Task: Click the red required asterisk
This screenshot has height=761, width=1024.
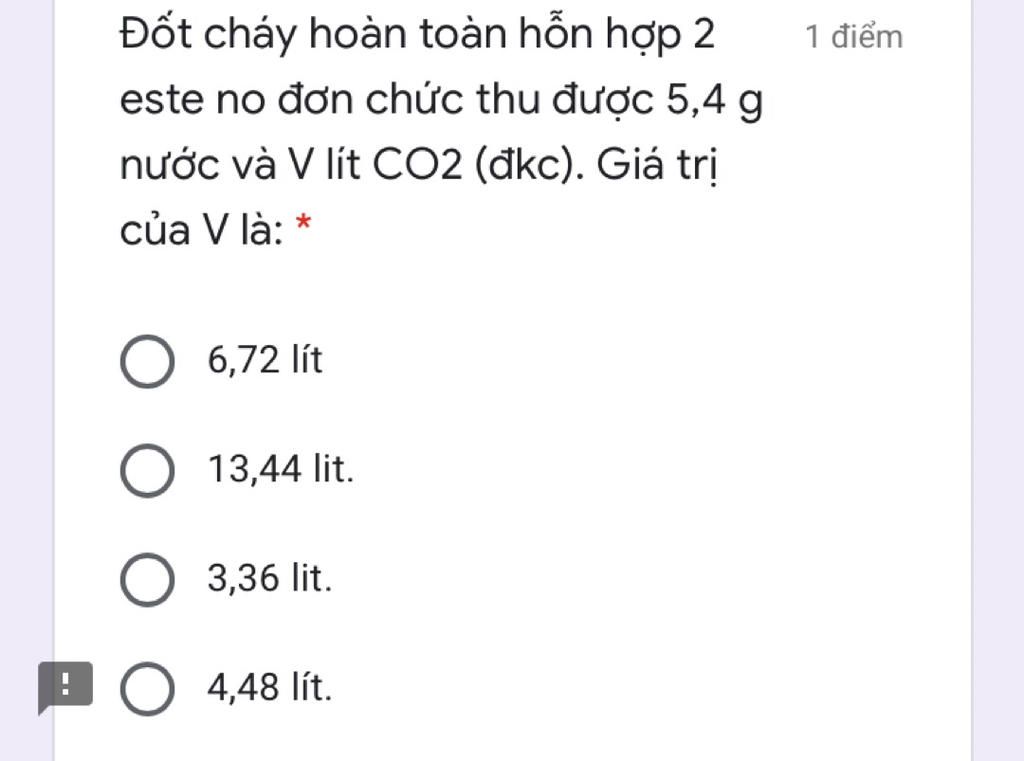Action: (x=303, y=223)
